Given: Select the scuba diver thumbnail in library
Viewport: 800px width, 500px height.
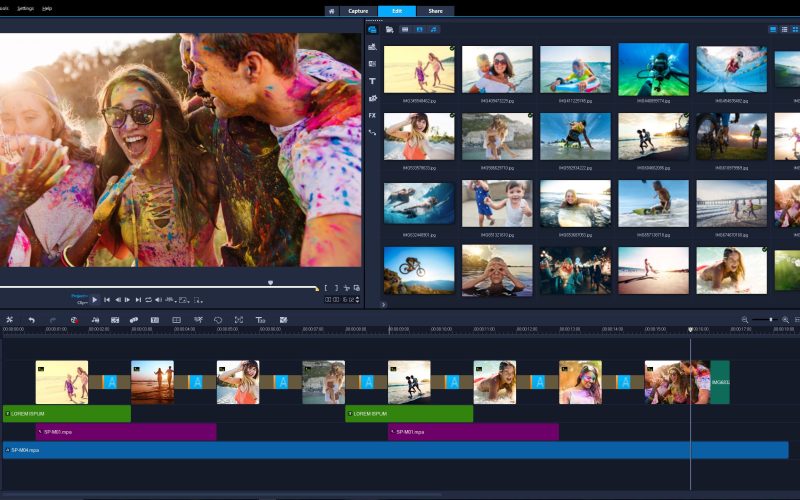Looking at the screenshot, I should click(653, 69).
